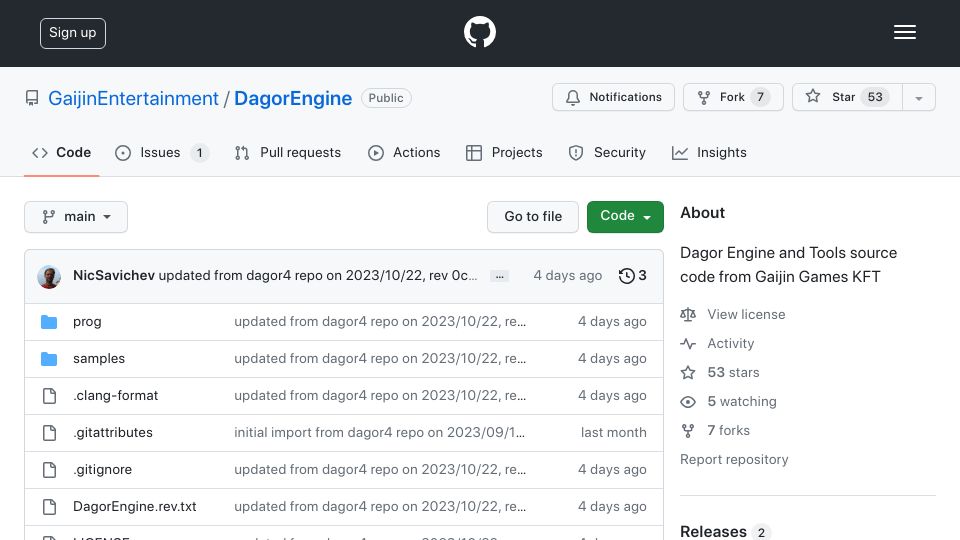
Task: Open the hamburger navigation menu
Action: tap(904, 32)
